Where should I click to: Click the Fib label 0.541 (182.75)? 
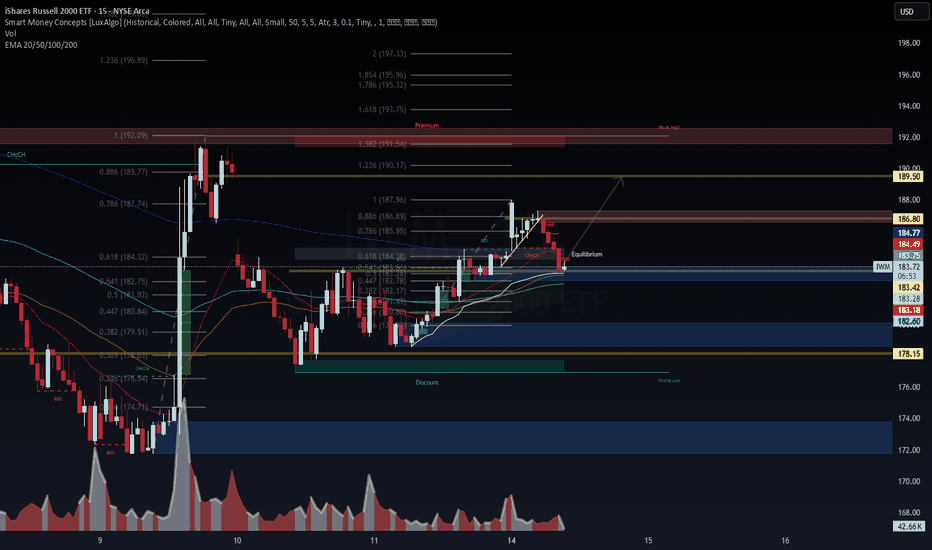(124, 282)
